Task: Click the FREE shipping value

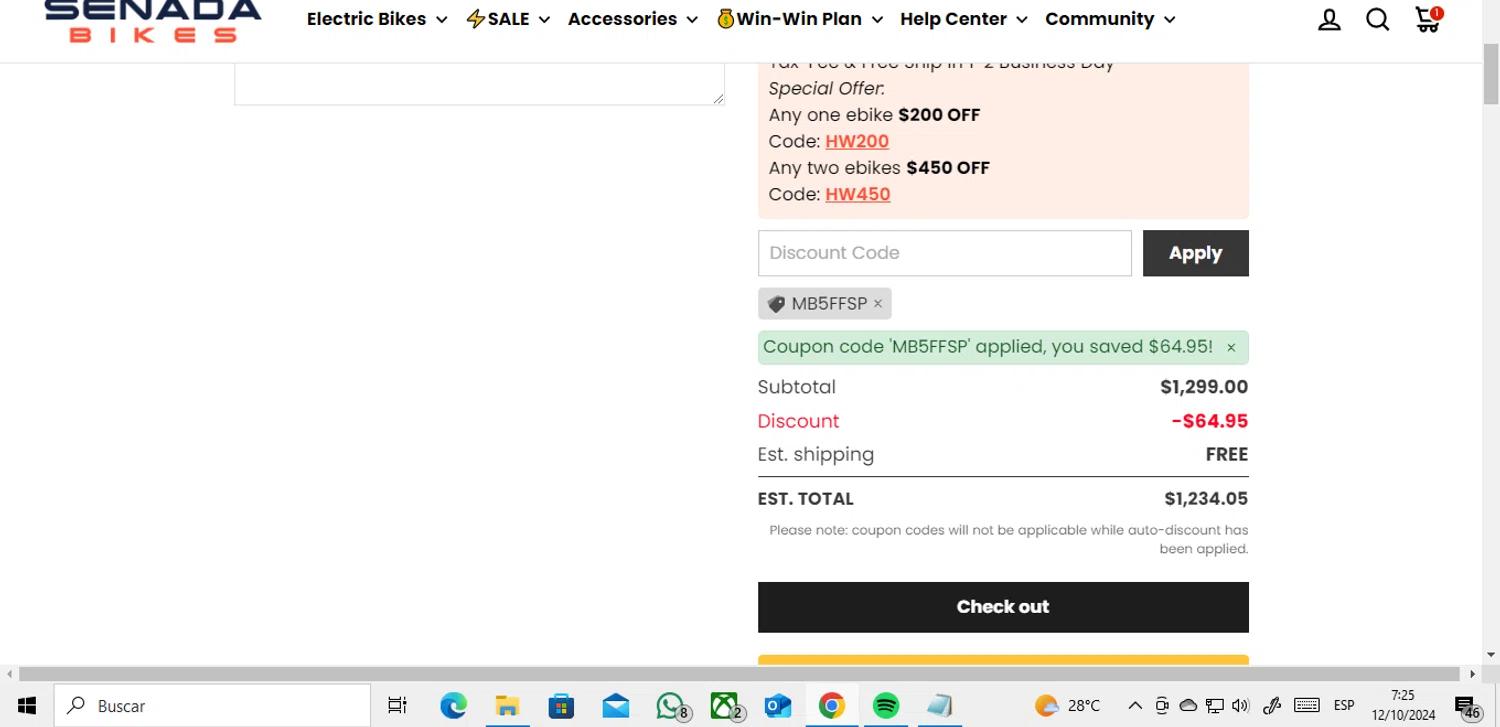Action: click(1227, 454)
